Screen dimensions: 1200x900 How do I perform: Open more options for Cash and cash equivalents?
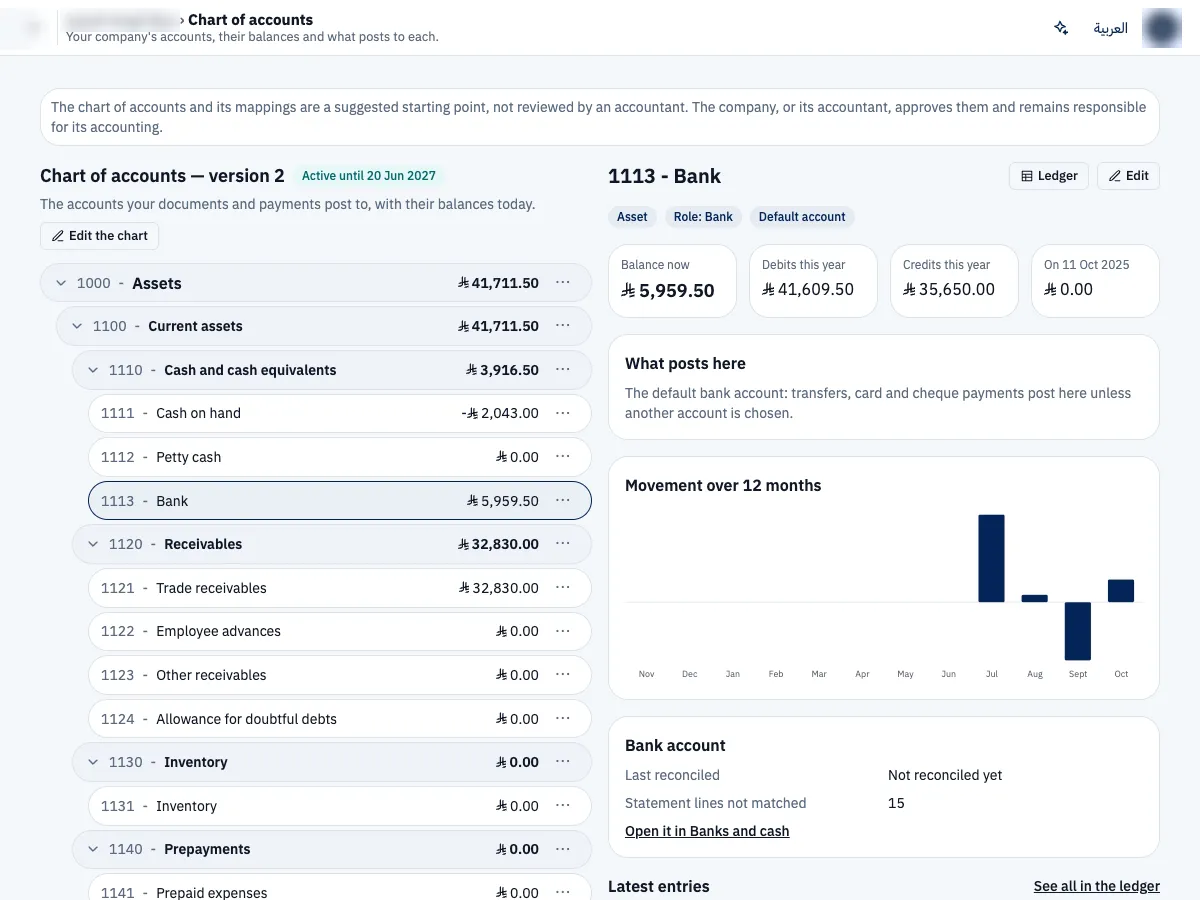click(x=563, y=370)
